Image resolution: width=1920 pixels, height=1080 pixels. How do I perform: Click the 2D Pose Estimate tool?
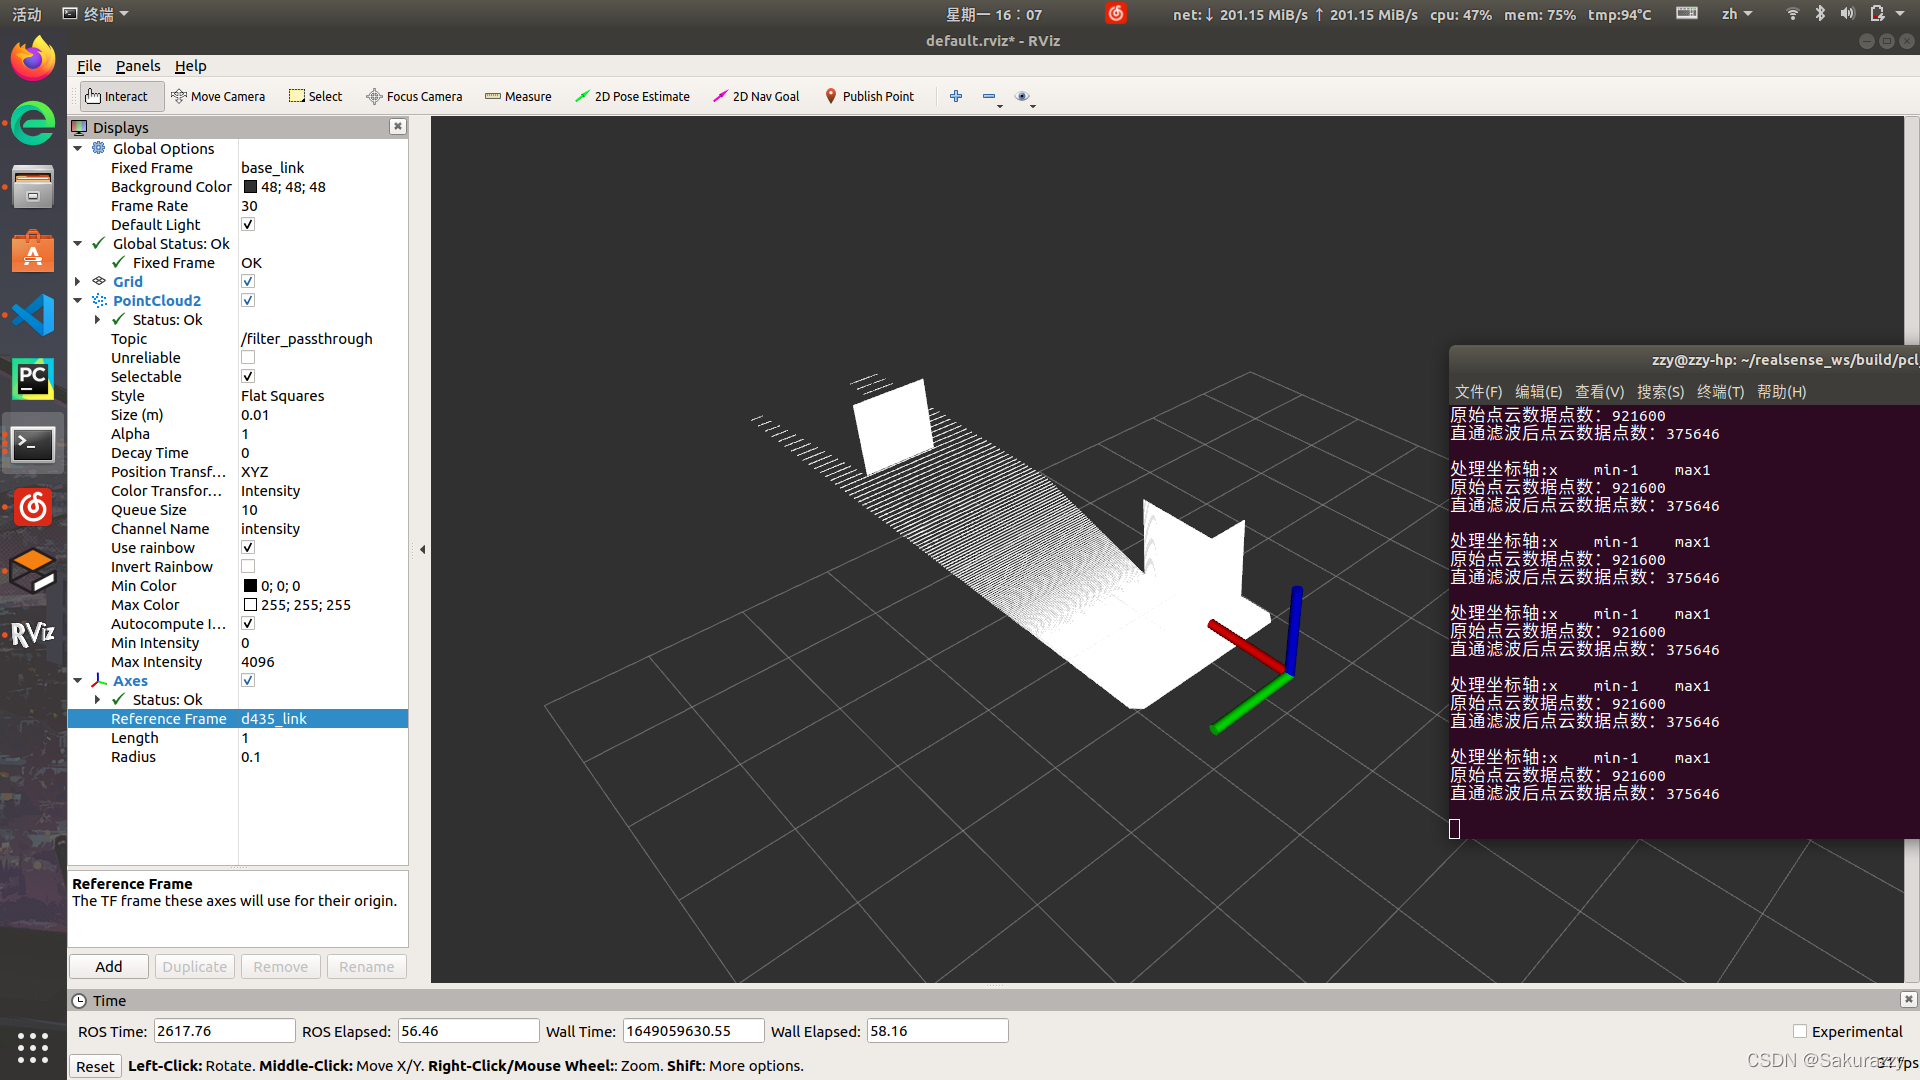coord(632,96)
